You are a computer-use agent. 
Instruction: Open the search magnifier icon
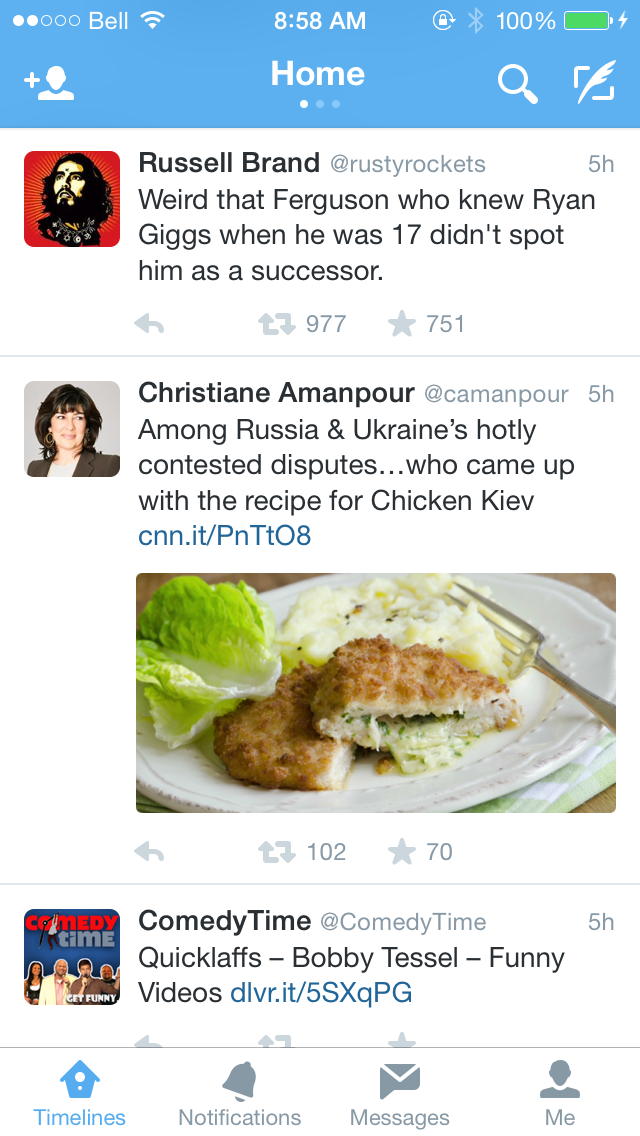[x=517, y=85]
